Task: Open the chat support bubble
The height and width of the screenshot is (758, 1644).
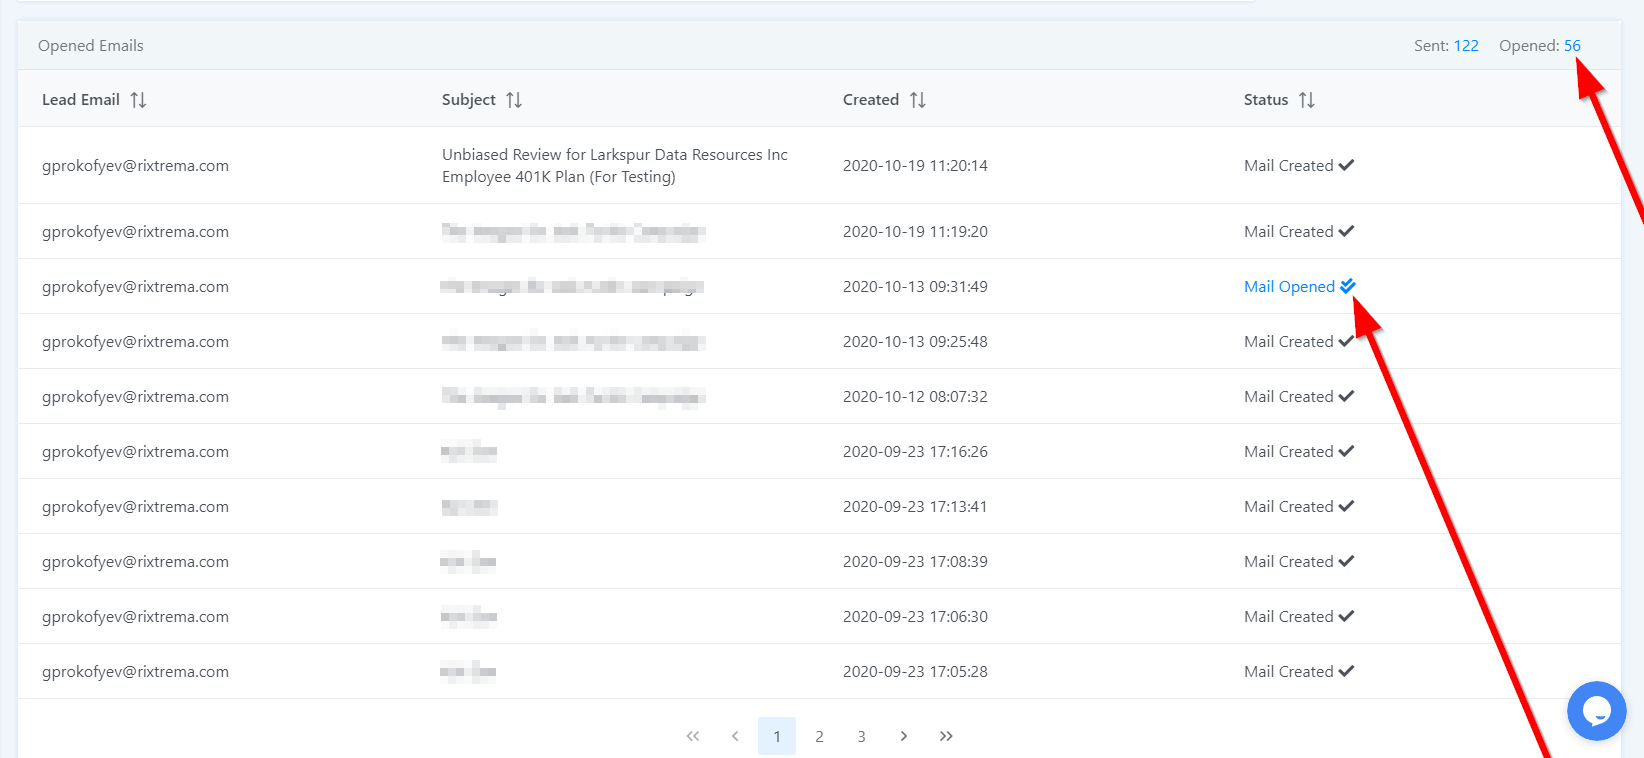Action: [1596, 711]
